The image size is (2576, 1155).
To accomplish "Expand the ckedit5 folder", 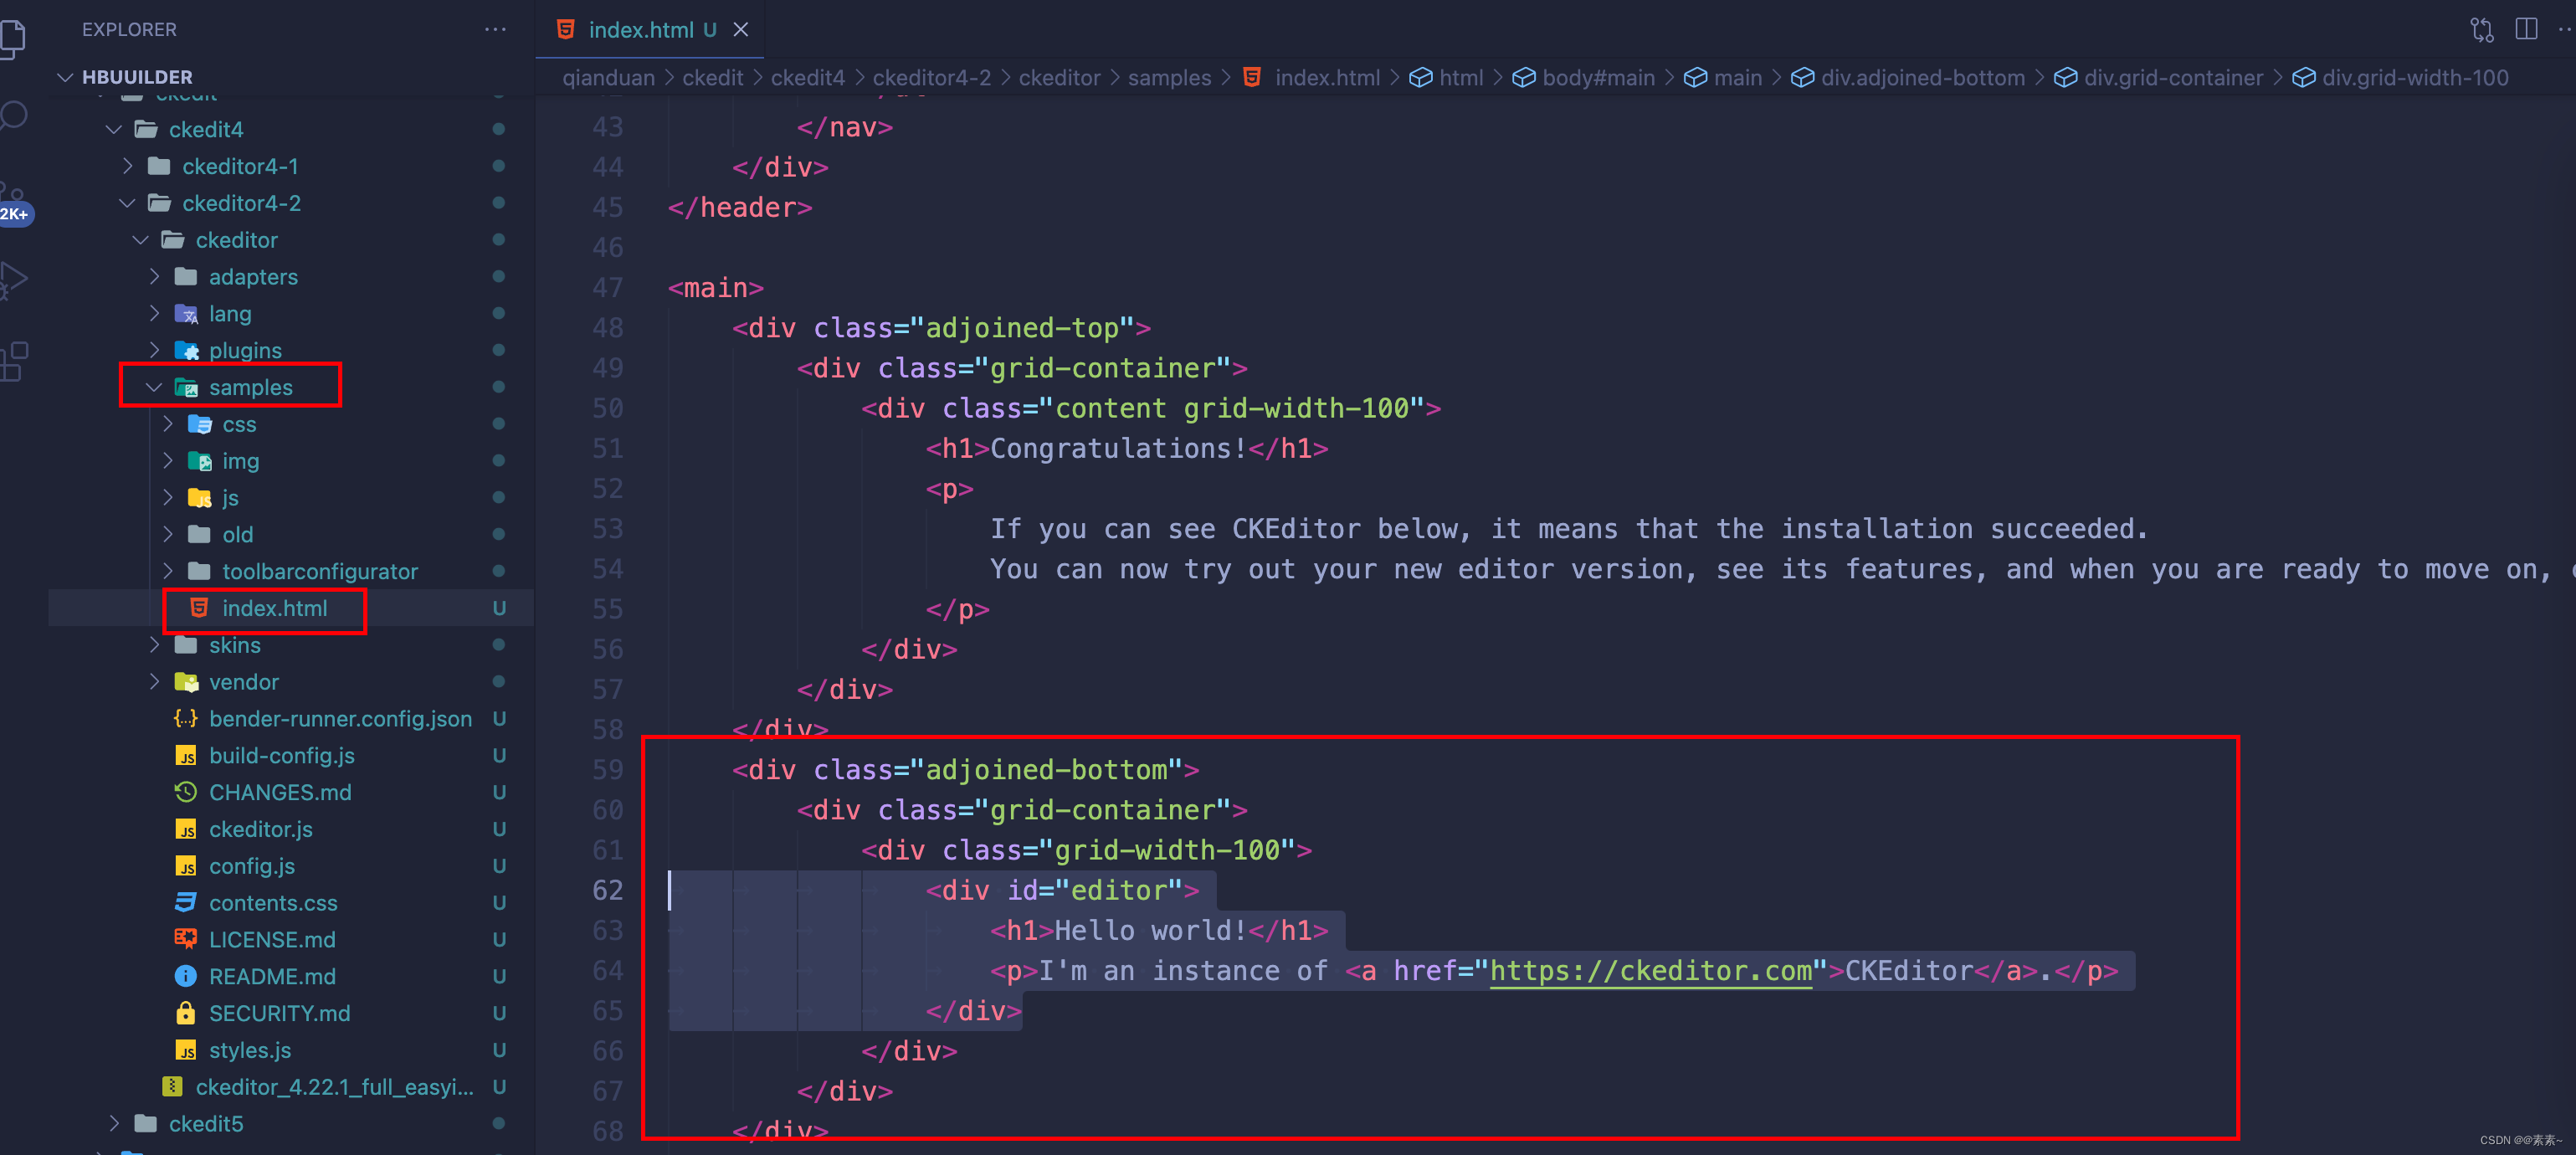I will (114, 1124).
